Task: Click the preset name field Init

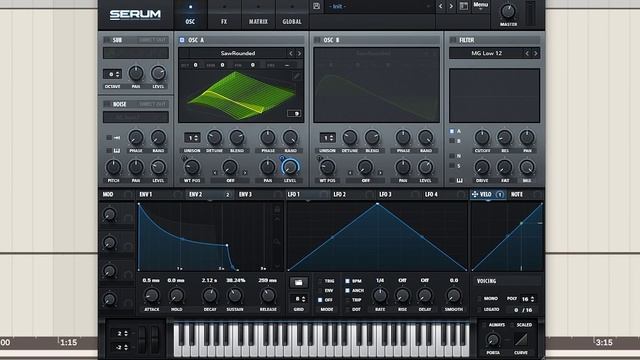Action: tap(379, 7)
